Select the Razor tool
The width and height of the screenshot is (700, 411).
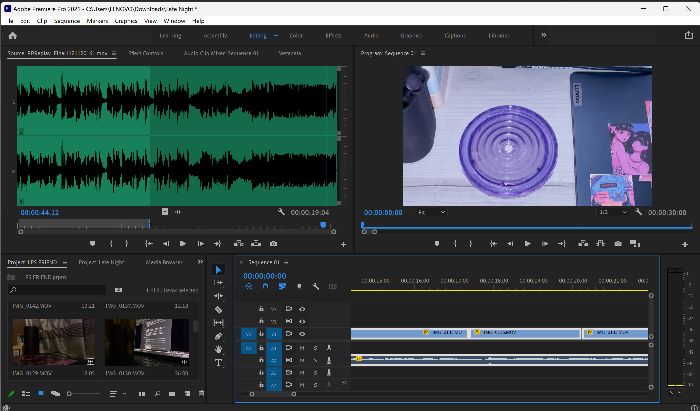218,309
